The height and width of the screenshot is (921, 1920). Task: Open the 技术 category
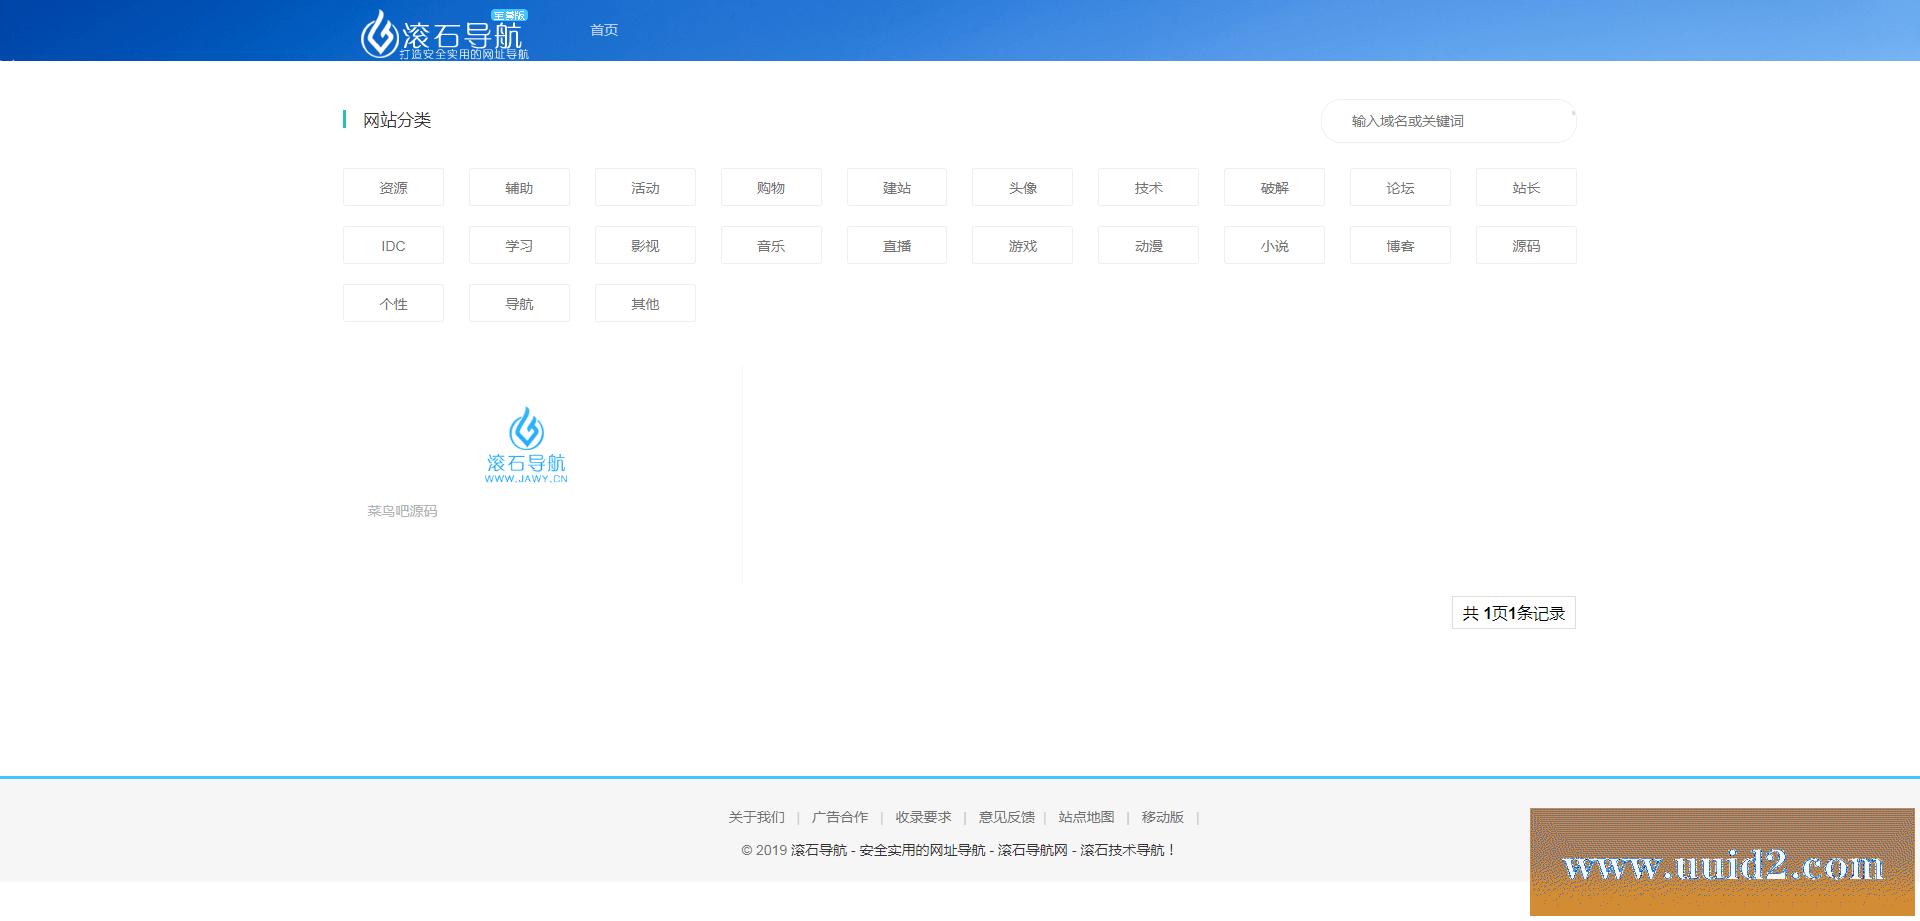[x=1148, y=187]
